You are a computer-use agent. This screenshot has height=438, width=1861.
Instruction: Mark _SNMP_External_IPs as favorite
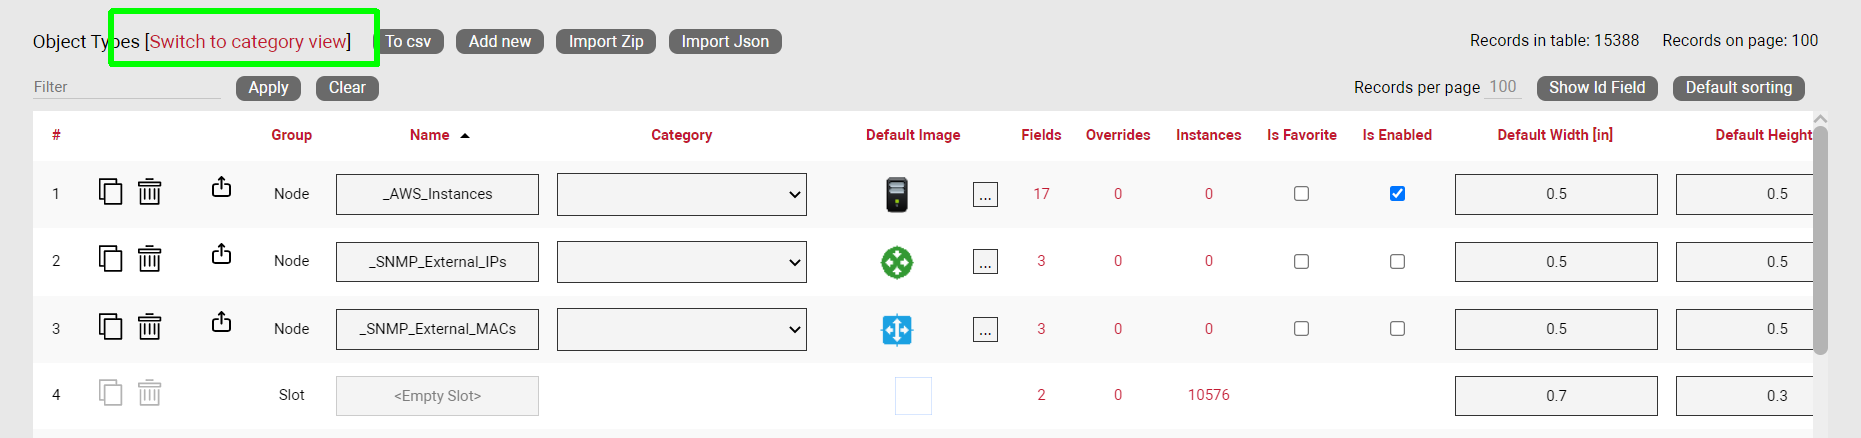[1301, 262]
